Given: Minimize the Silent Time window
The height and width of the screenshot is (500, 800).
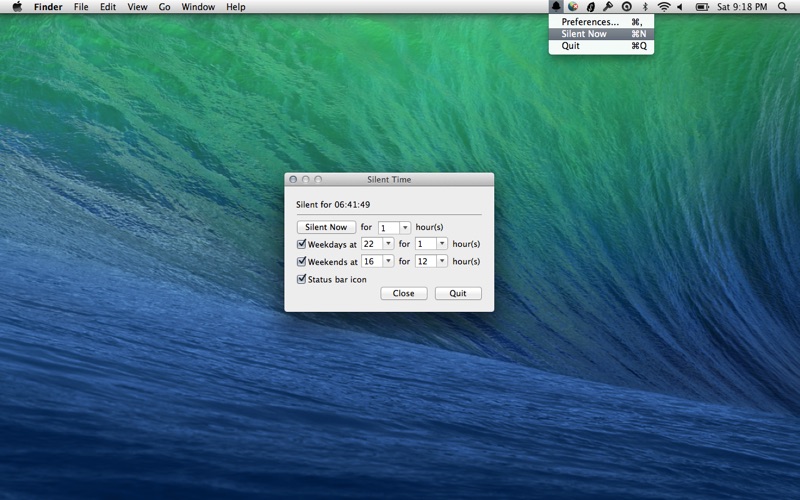Looking at the screenshot, I should (x=306, y=180).
